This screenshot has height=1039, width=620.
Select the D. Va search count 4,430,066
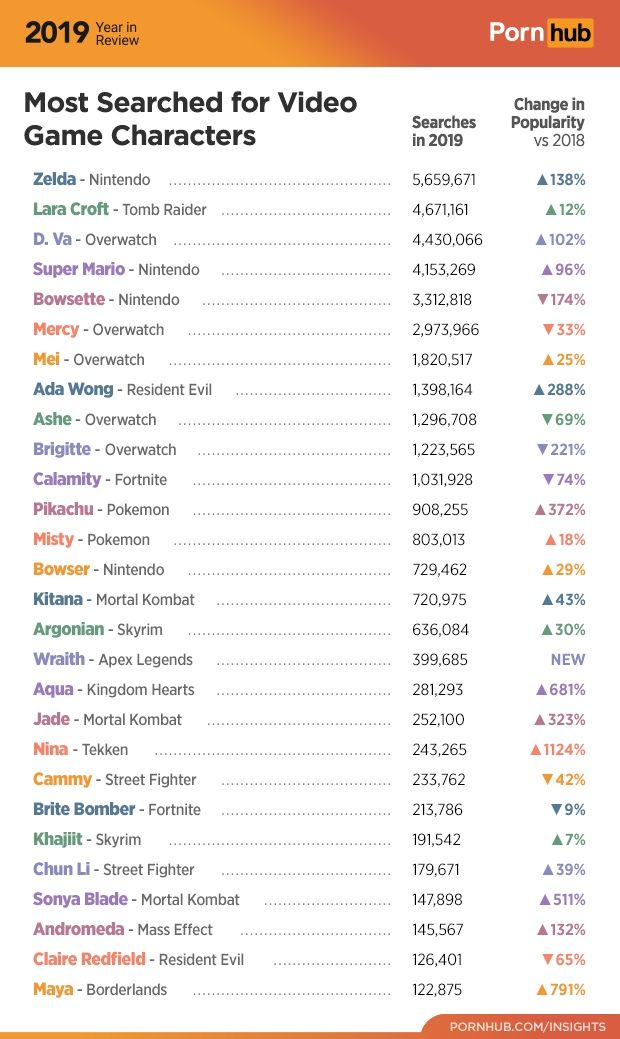[447, 240]
